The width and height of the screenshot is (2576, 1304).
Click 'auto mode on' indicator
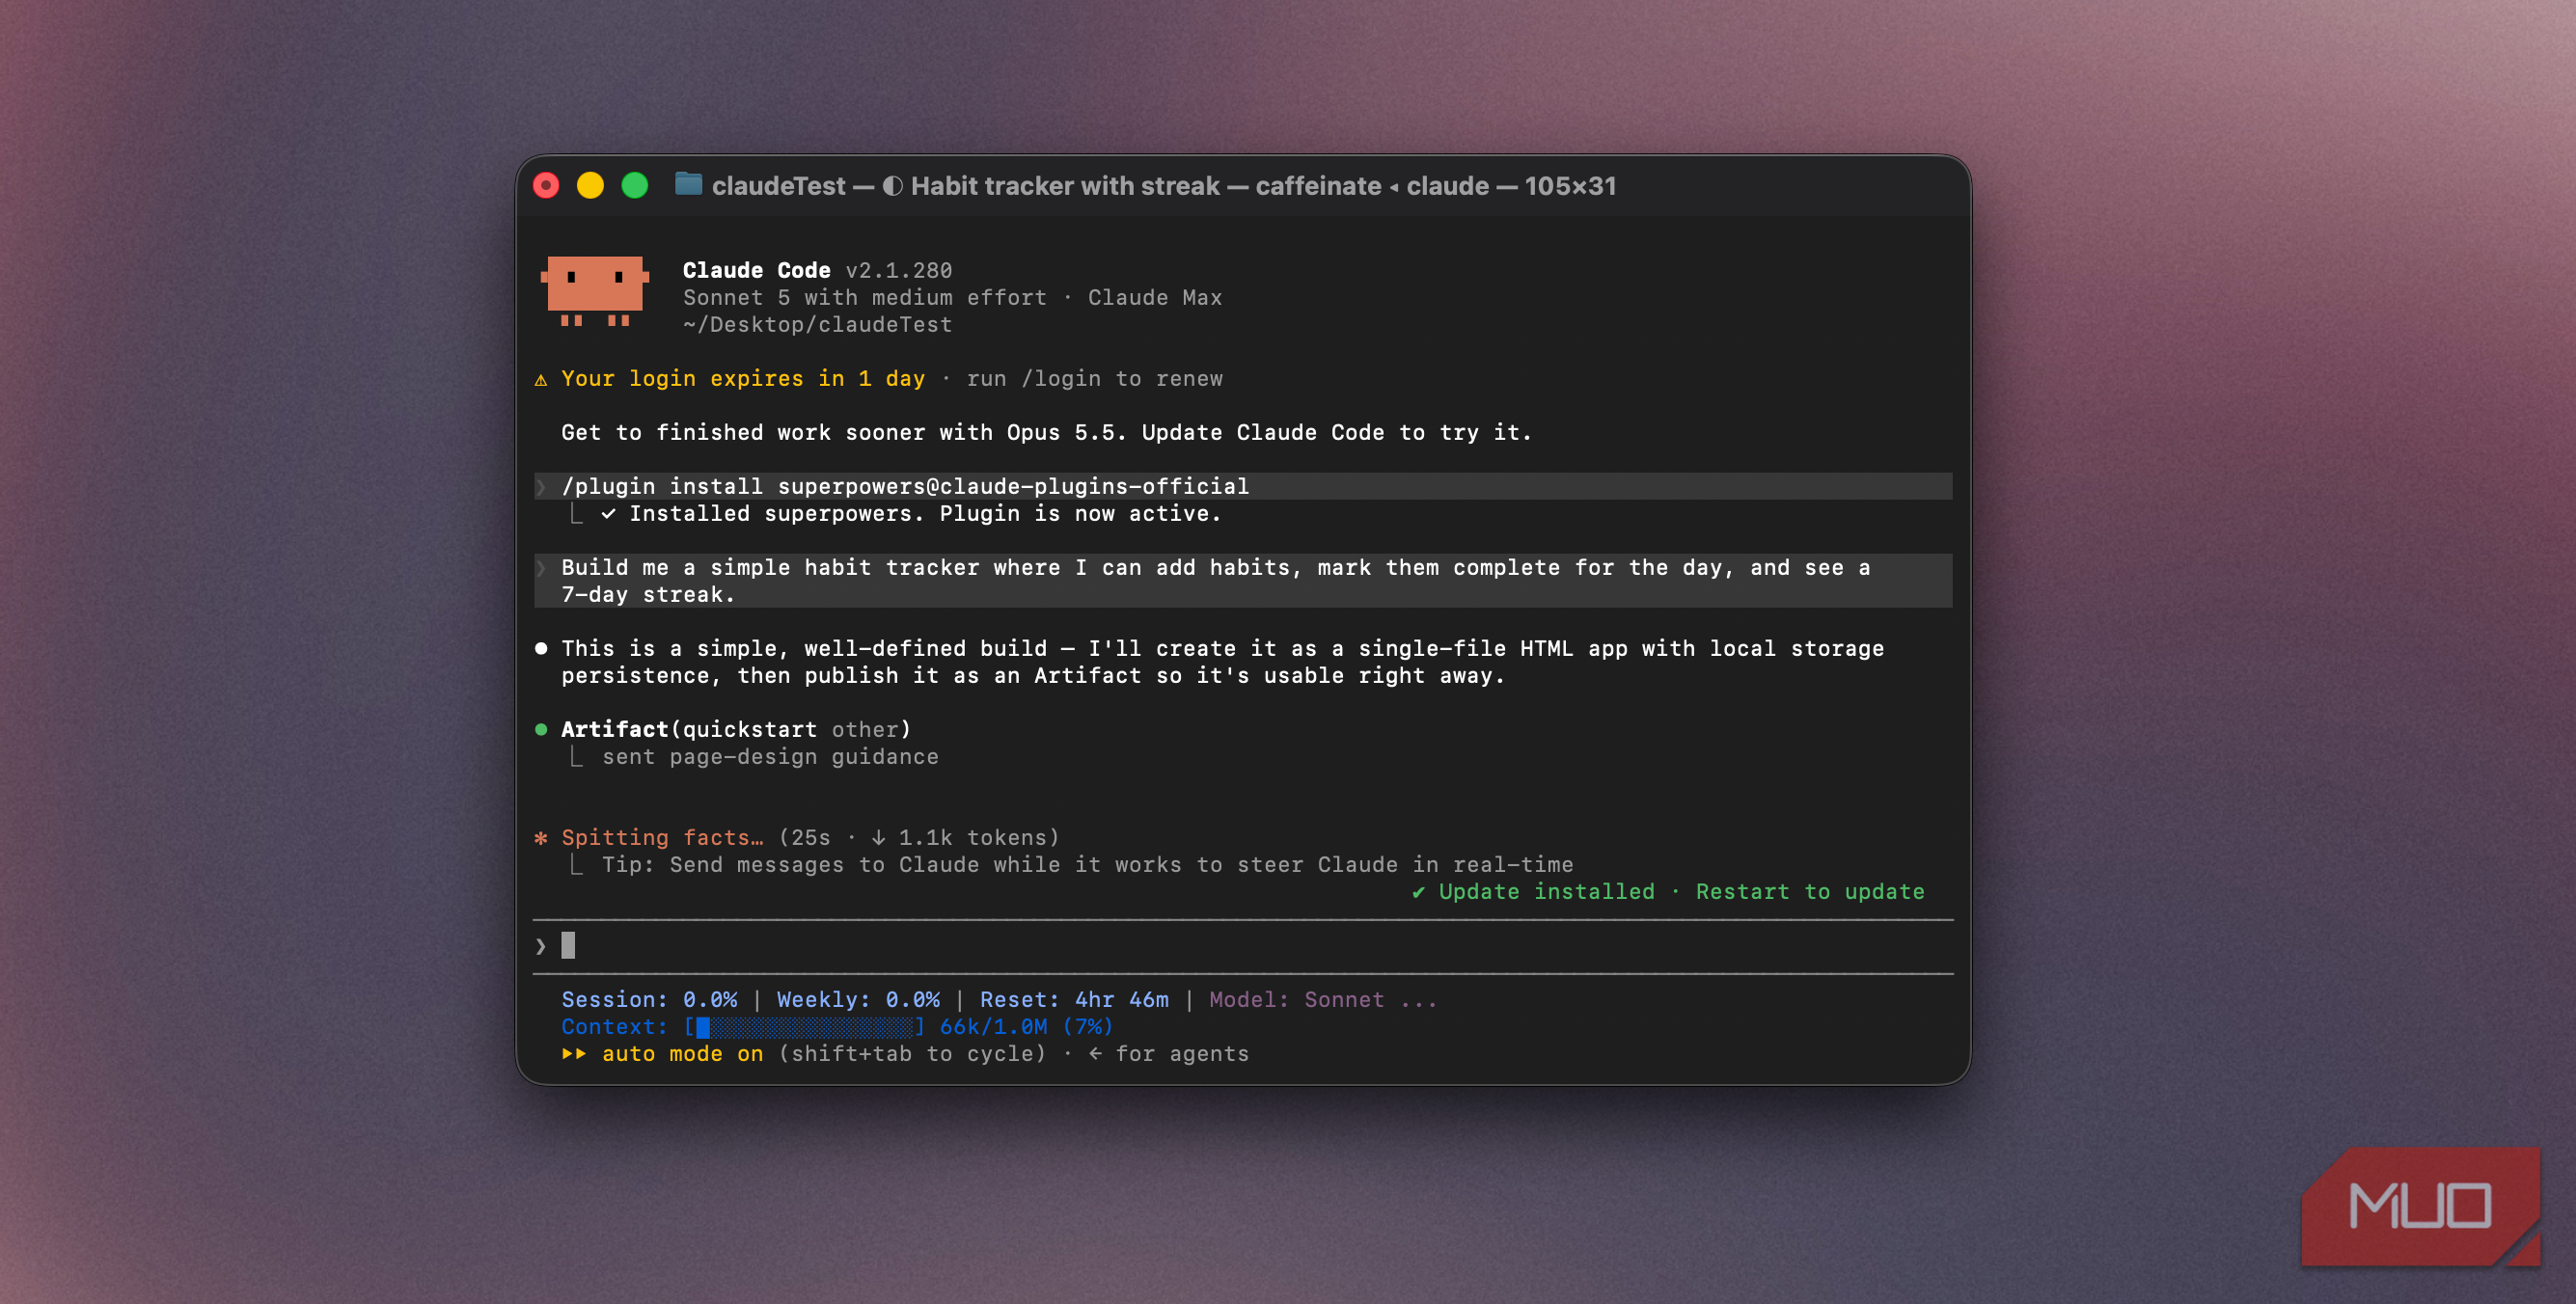click(x=682, y=1053)
